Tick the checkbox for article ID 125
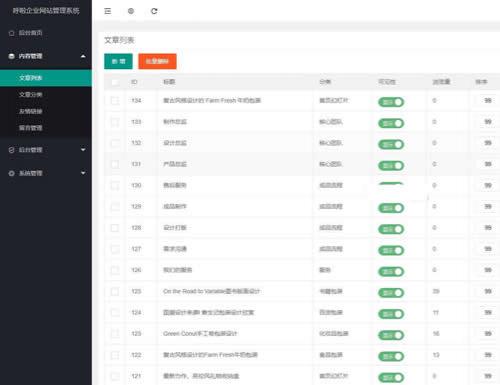Image resolution: width=500 pixels, height=385 pixels. pyautogui.click(x=115, y=292)
